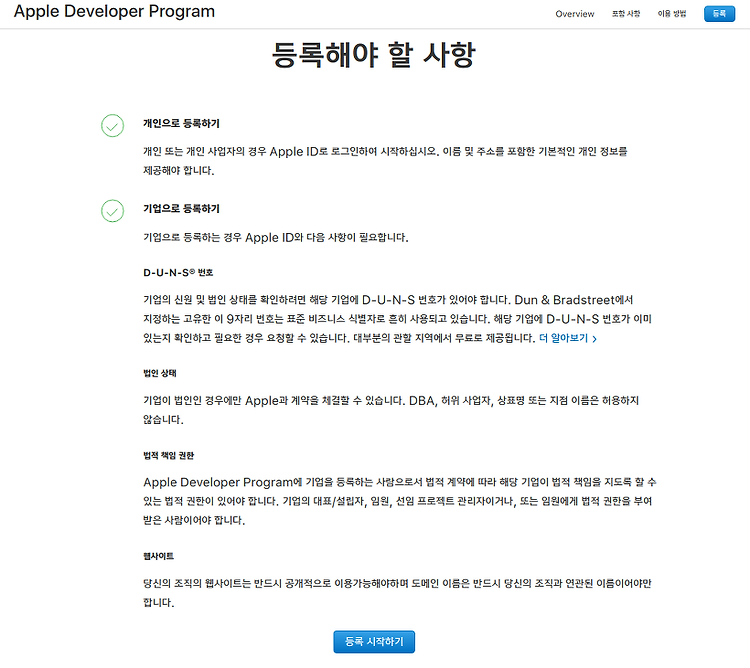Click the paragraph starting '기업이 법인인 경우에만'
Viewport: 750px width, 668px height.
pyautogui.click(x=391, y=410)
